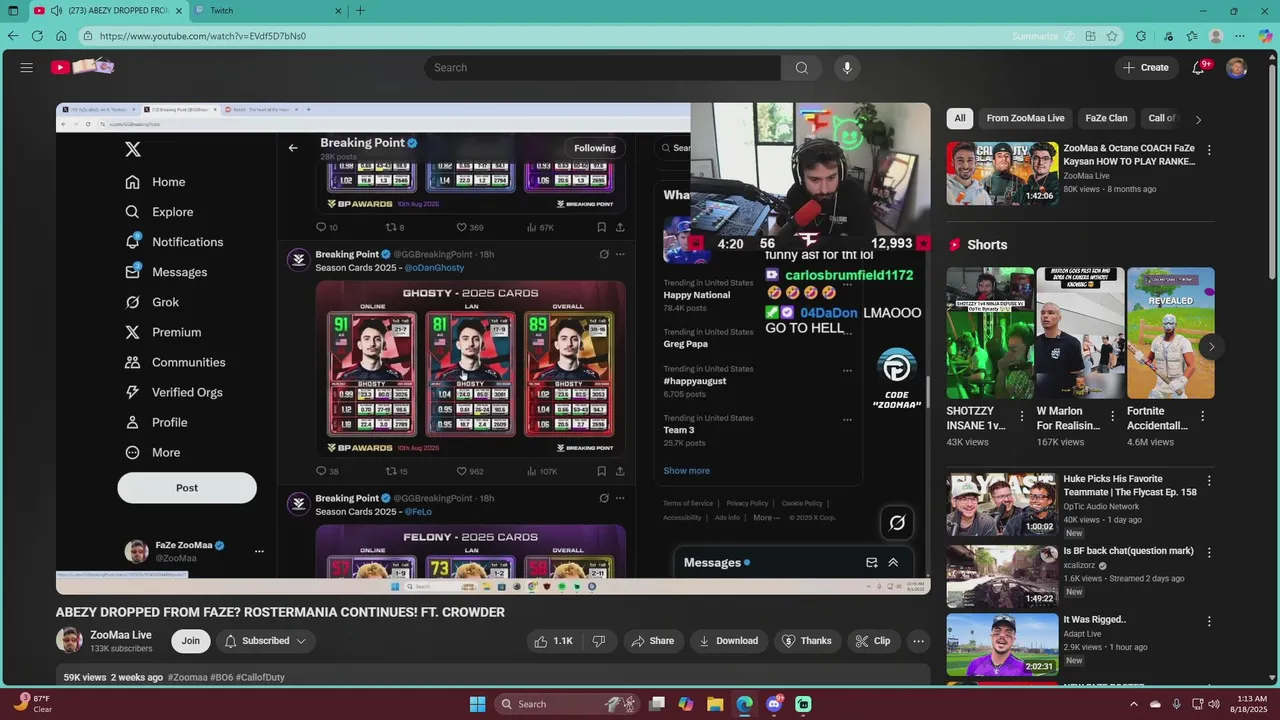1280x720 pixels.
Task: Open the YouTube account avatar menu
Action: tap(1237, 67)
